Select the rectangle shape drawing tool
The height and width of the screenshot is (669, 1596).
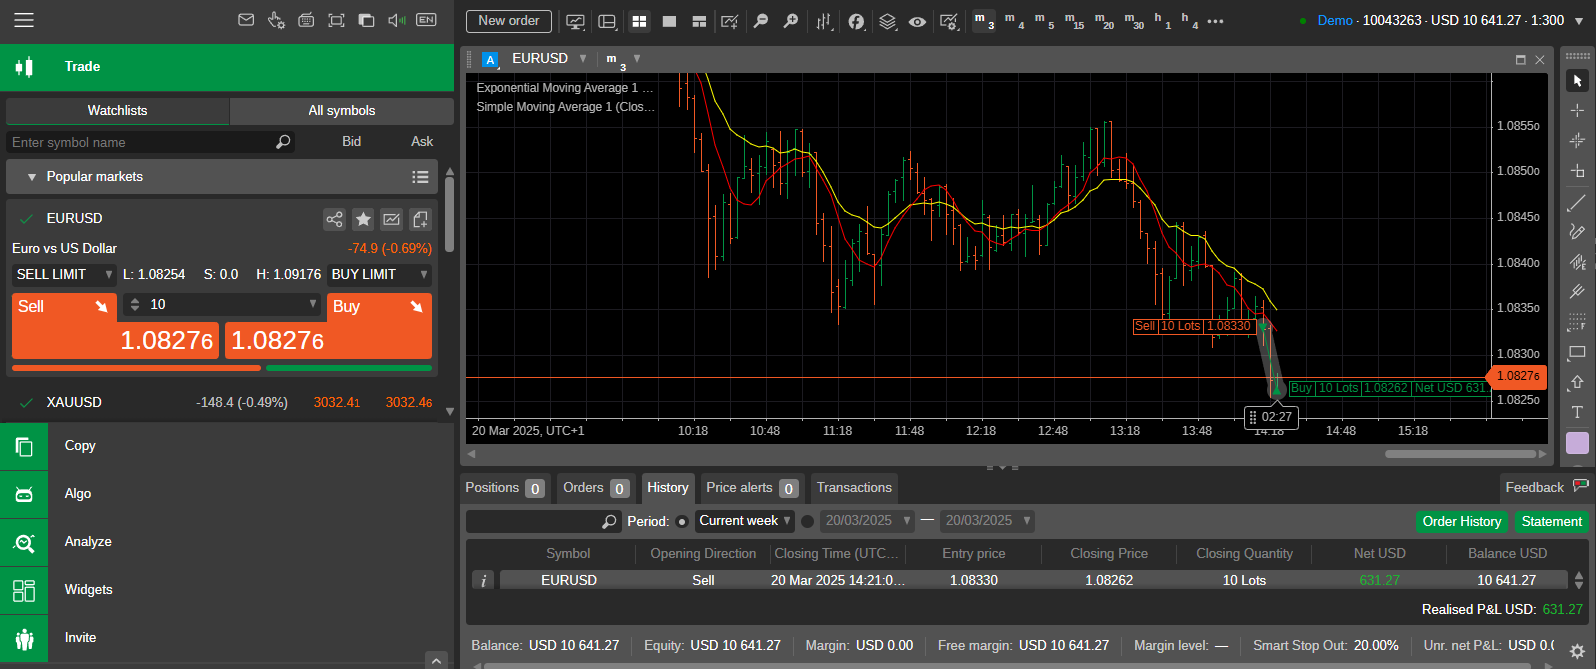click(1577, 352)
